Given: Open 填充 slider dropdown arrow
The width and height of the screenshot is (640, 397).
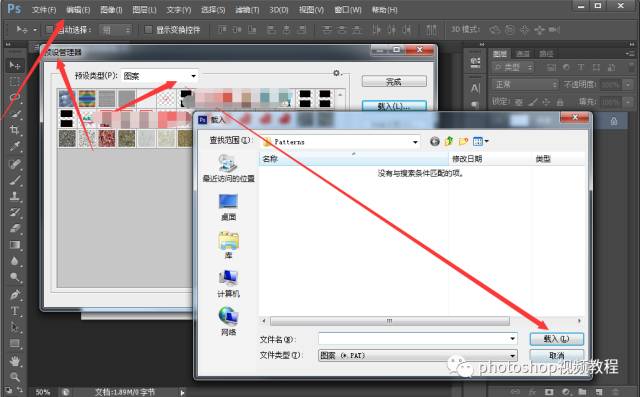Looking at the screenshot, I should coord(628,101).
